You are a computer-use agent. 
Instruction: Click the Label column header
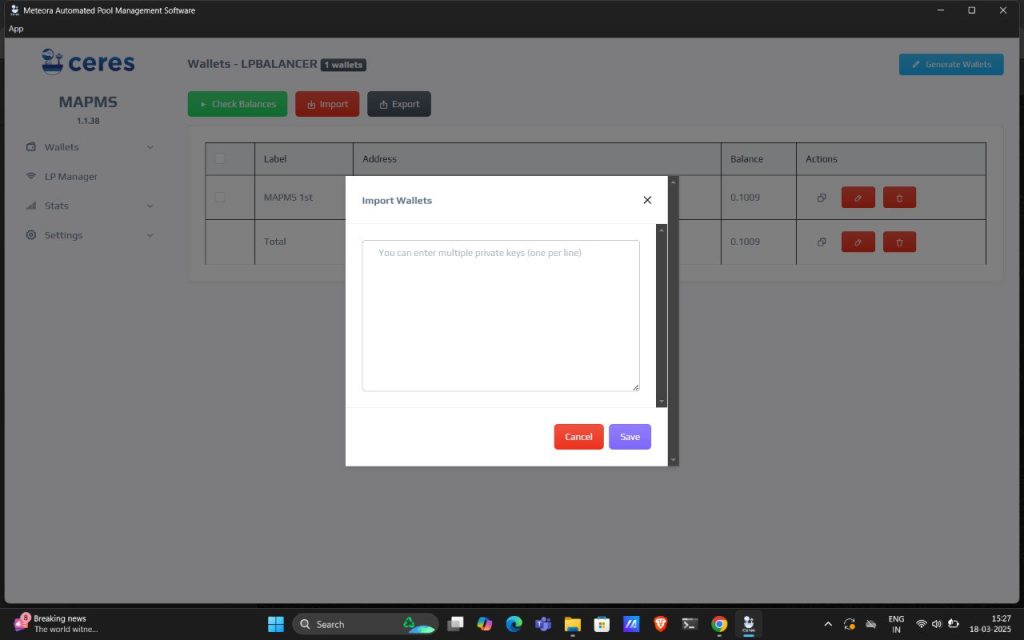point(275,159)
